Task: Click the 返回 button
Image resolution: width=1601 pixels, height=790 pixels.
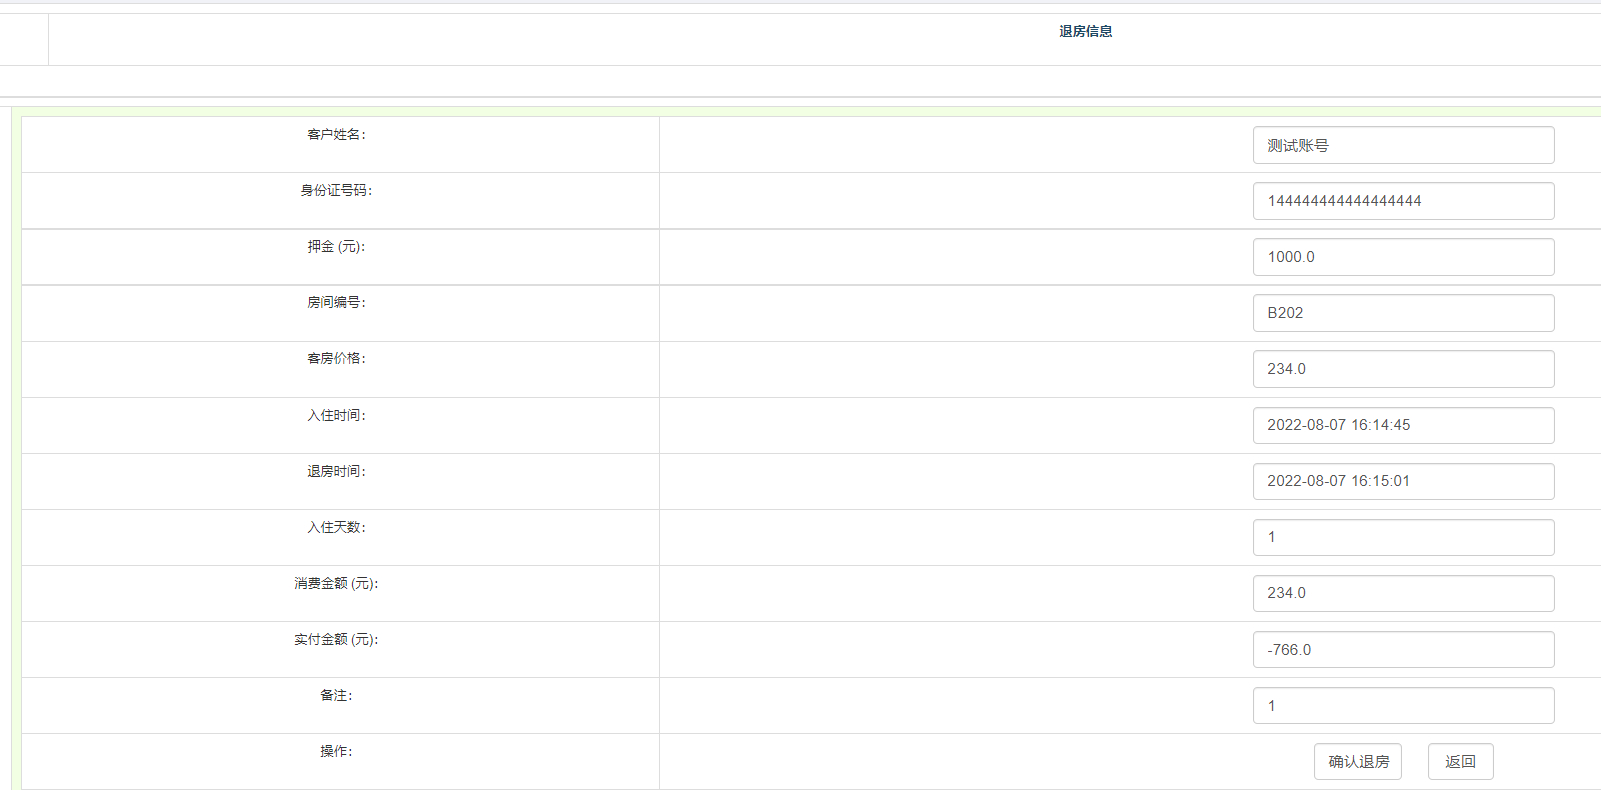Action: coord(1460,762)
